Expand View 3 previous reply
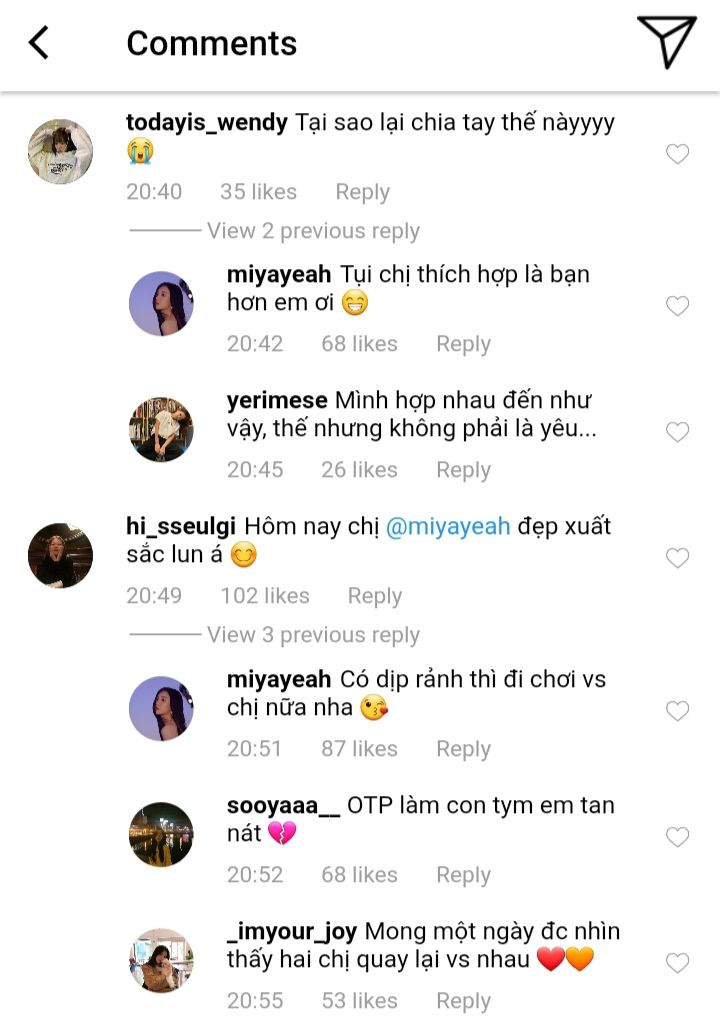 pyautogui.click(x=312, y=635)
